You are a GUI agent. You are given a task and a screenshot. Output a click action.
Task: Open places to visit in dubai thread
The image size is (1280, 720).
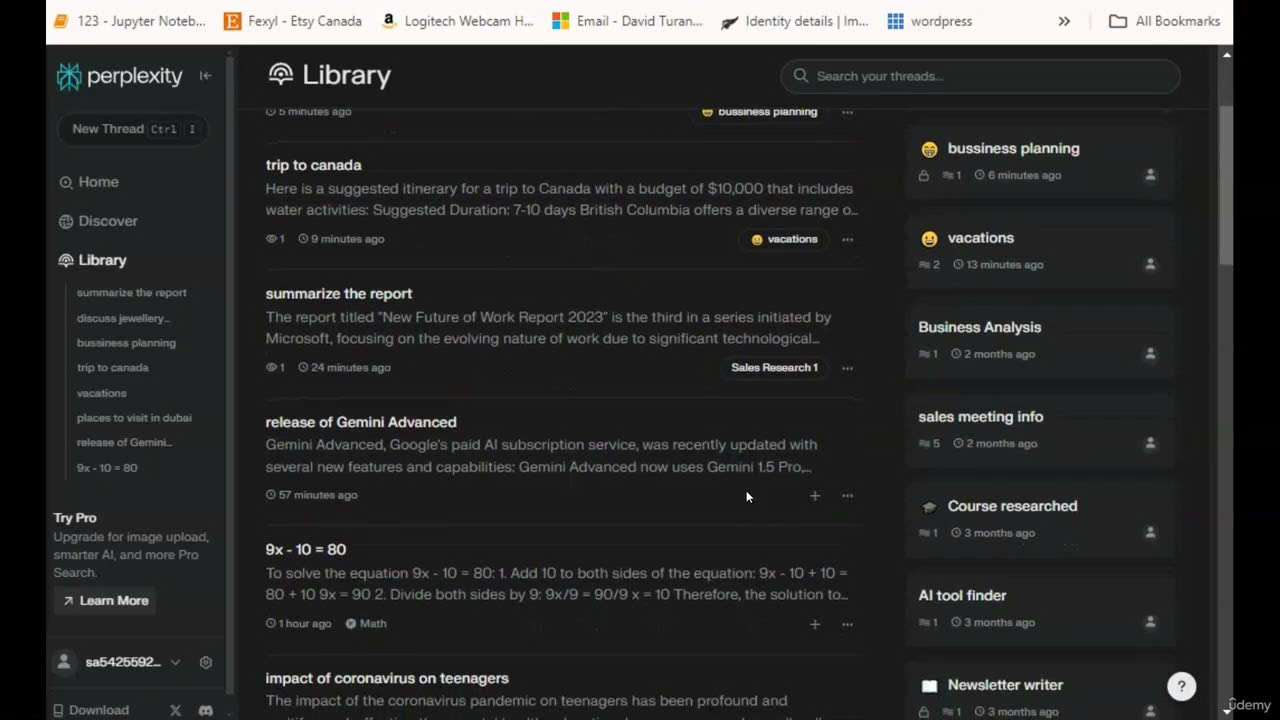[x=134, y=418]
